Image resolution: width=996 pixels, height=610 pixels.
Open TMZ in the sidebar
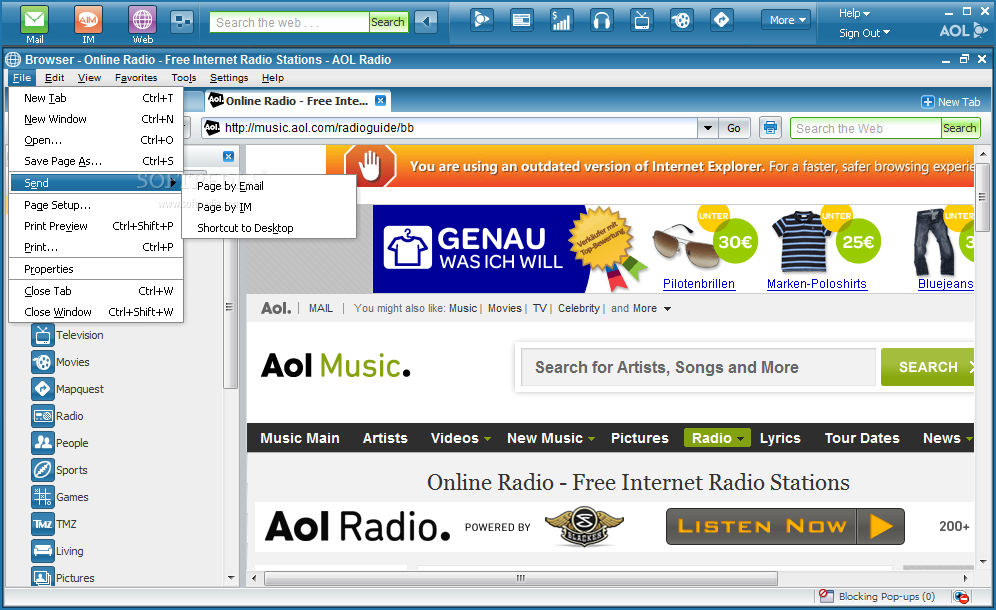point(54,524)
